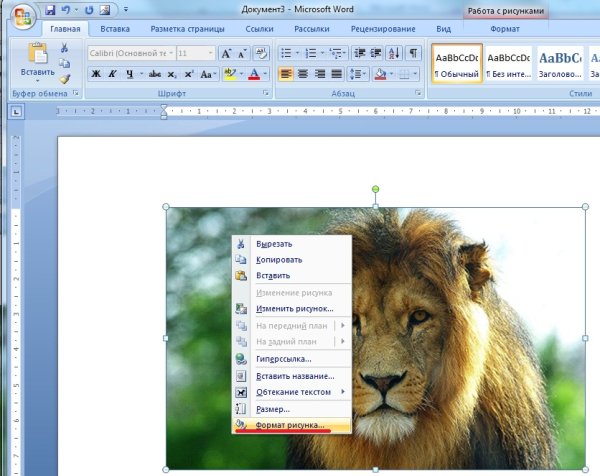Click the font color (red A) swatch
The height and width of the screenshot is (476, 600).
click(255, 74)
